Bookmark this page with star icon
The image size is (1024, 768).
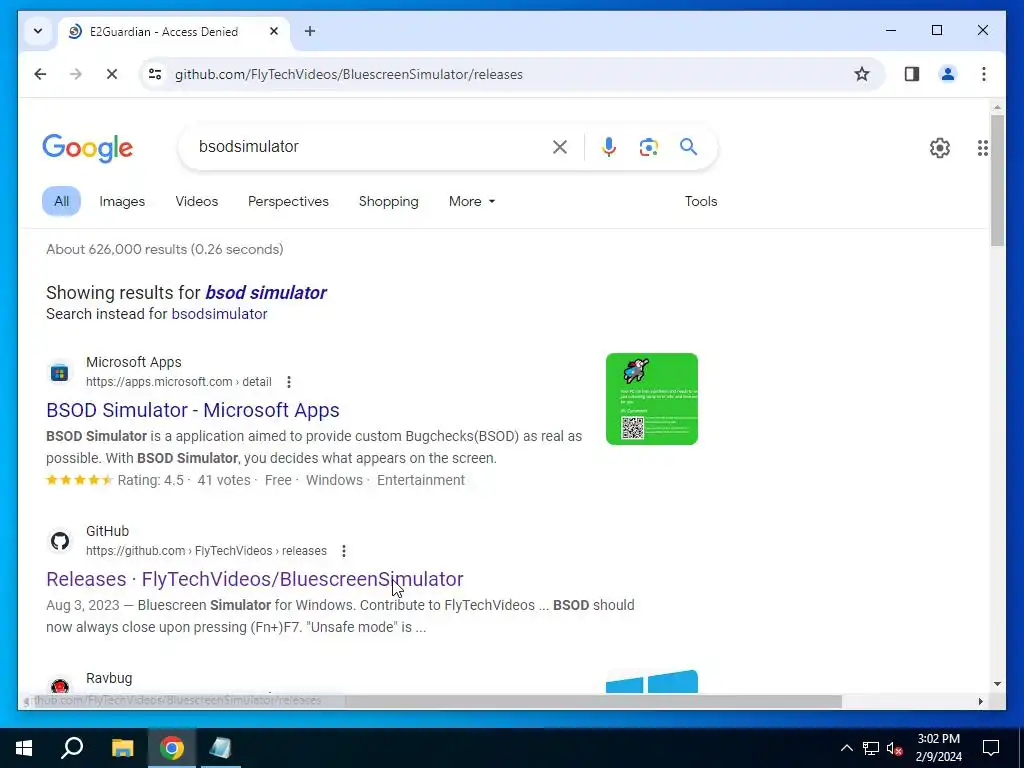click(x=861, y=74)
